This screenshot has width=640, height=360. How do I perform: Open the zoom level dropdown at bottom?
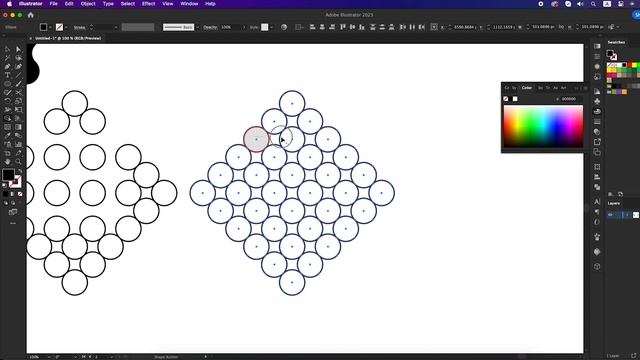49,357
